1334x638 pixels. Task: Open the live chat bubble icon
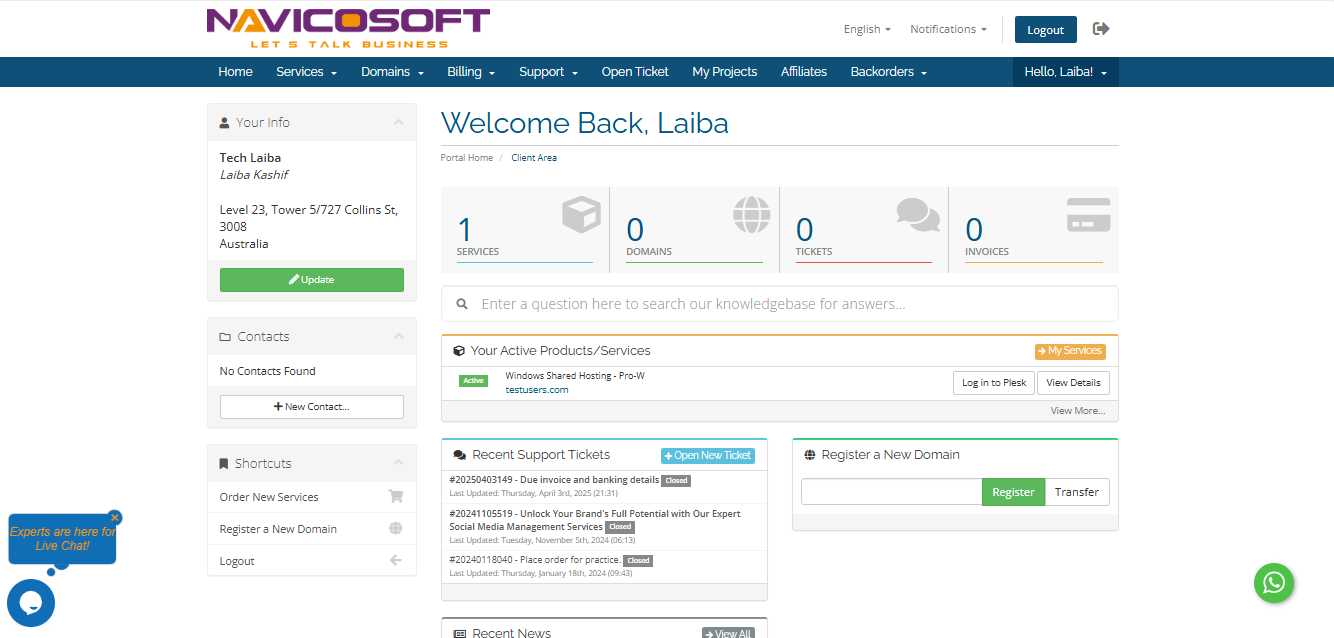pyautogui.click(x=31, y=602)
